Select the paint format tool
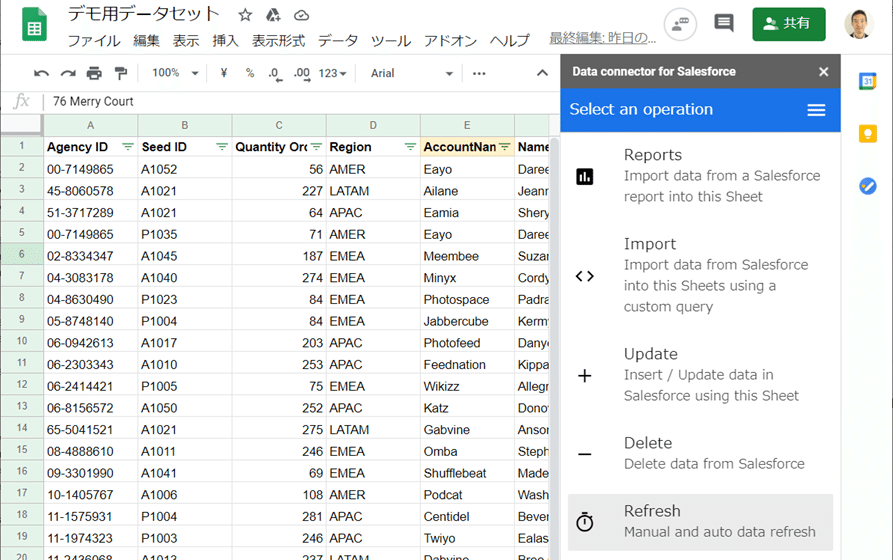This screenshot has height=560, width=893. [x=121, y=73]
